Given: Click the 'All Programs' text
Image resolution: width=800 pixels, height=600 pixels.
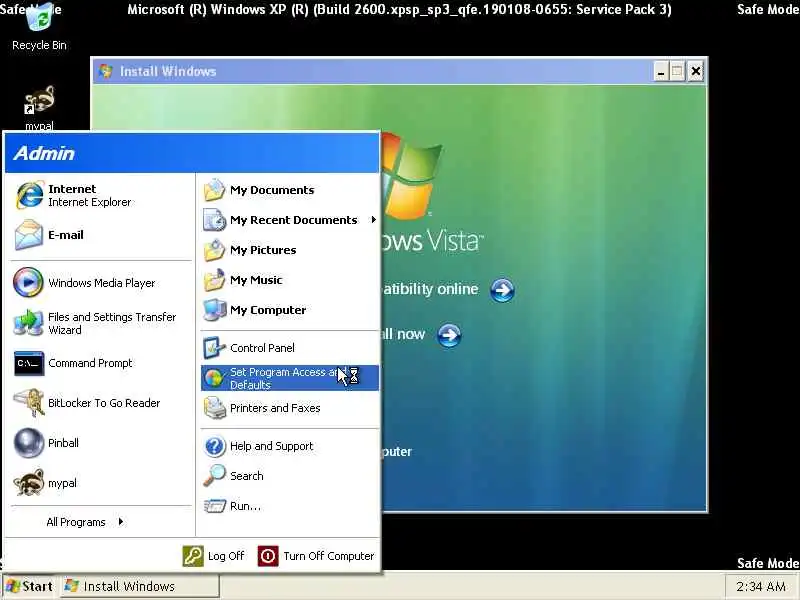Looking at the screenshot, I should coord(76,522).
